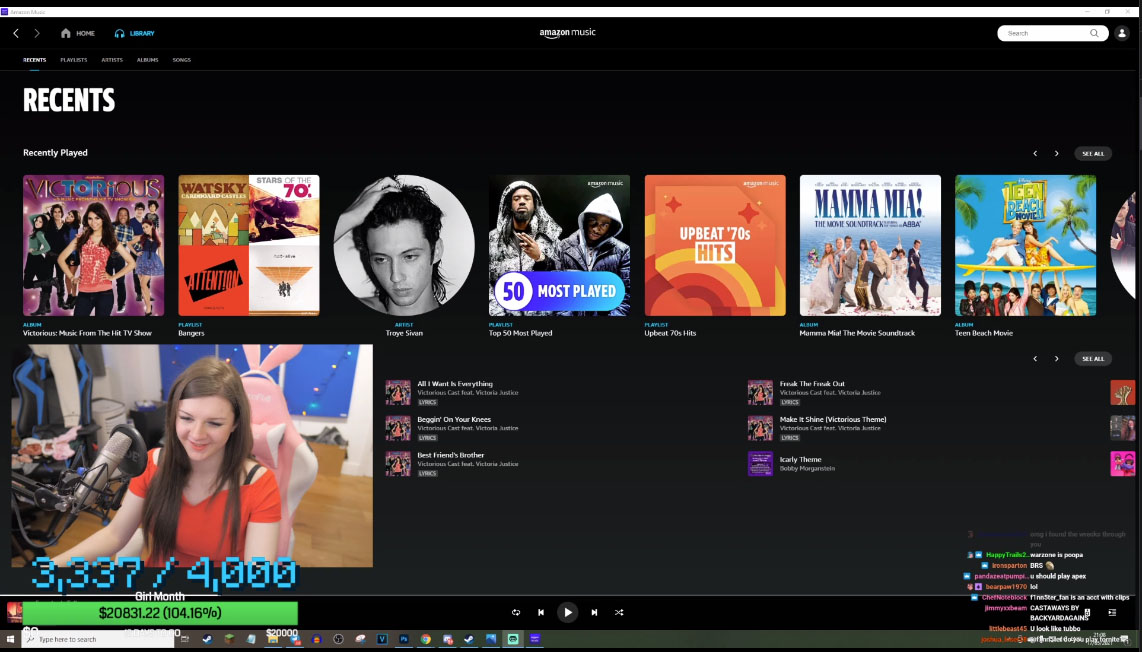Viewport: 1142px width, 652px height.
Task: Click See All above the song list
Action: 1093,359
